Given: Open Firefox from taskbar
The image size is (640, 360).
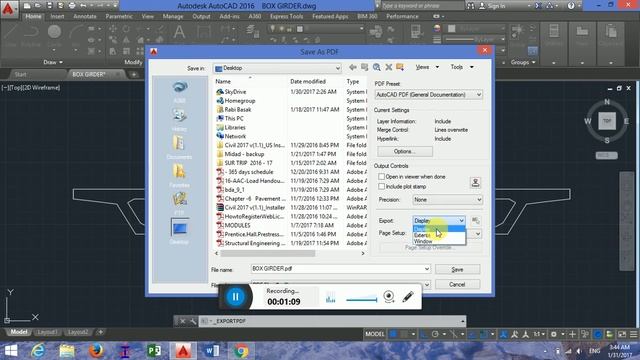Looking at the screenshot, I should point(96,351).
